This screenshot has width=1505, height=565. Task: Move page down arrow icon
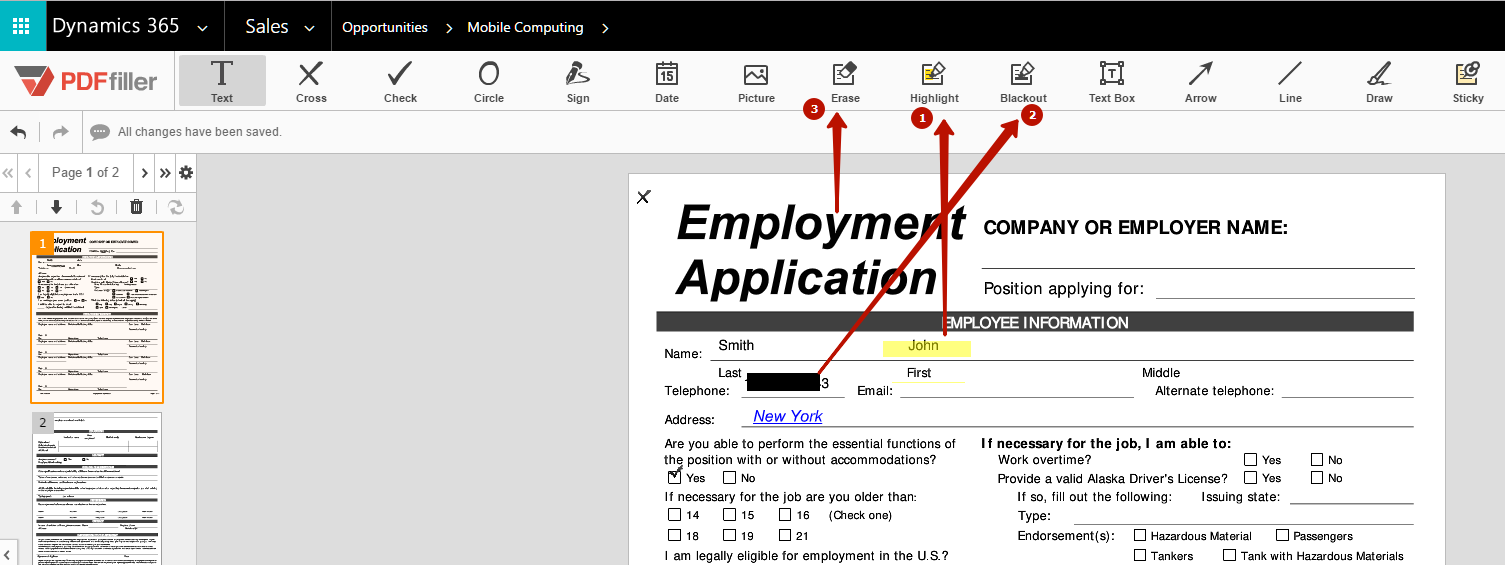(56, 207)
